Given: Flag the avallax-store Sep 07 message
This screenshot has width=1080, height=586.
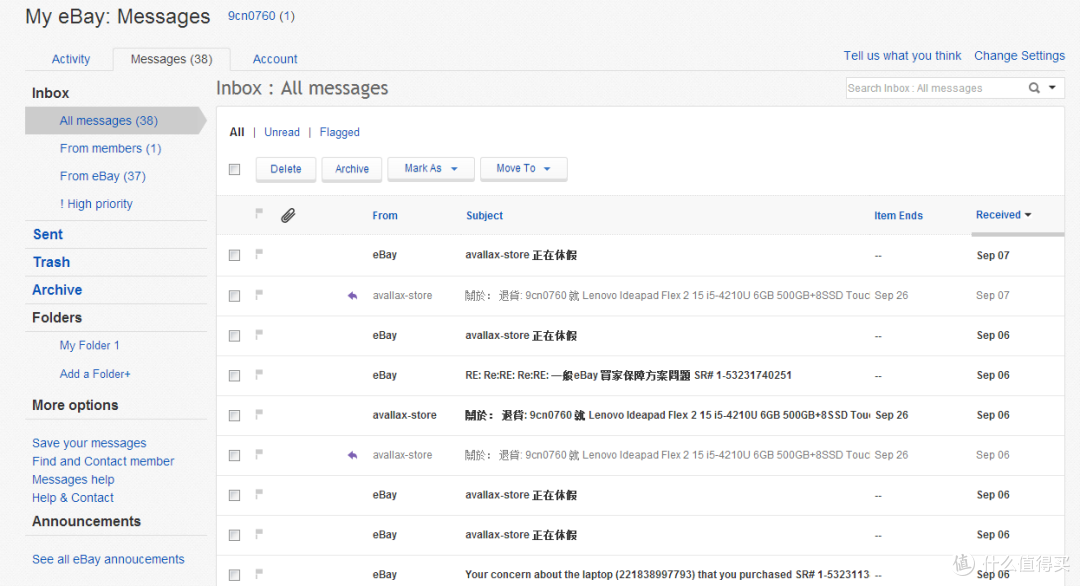Looking at the screenshot, I should [259, 295].
